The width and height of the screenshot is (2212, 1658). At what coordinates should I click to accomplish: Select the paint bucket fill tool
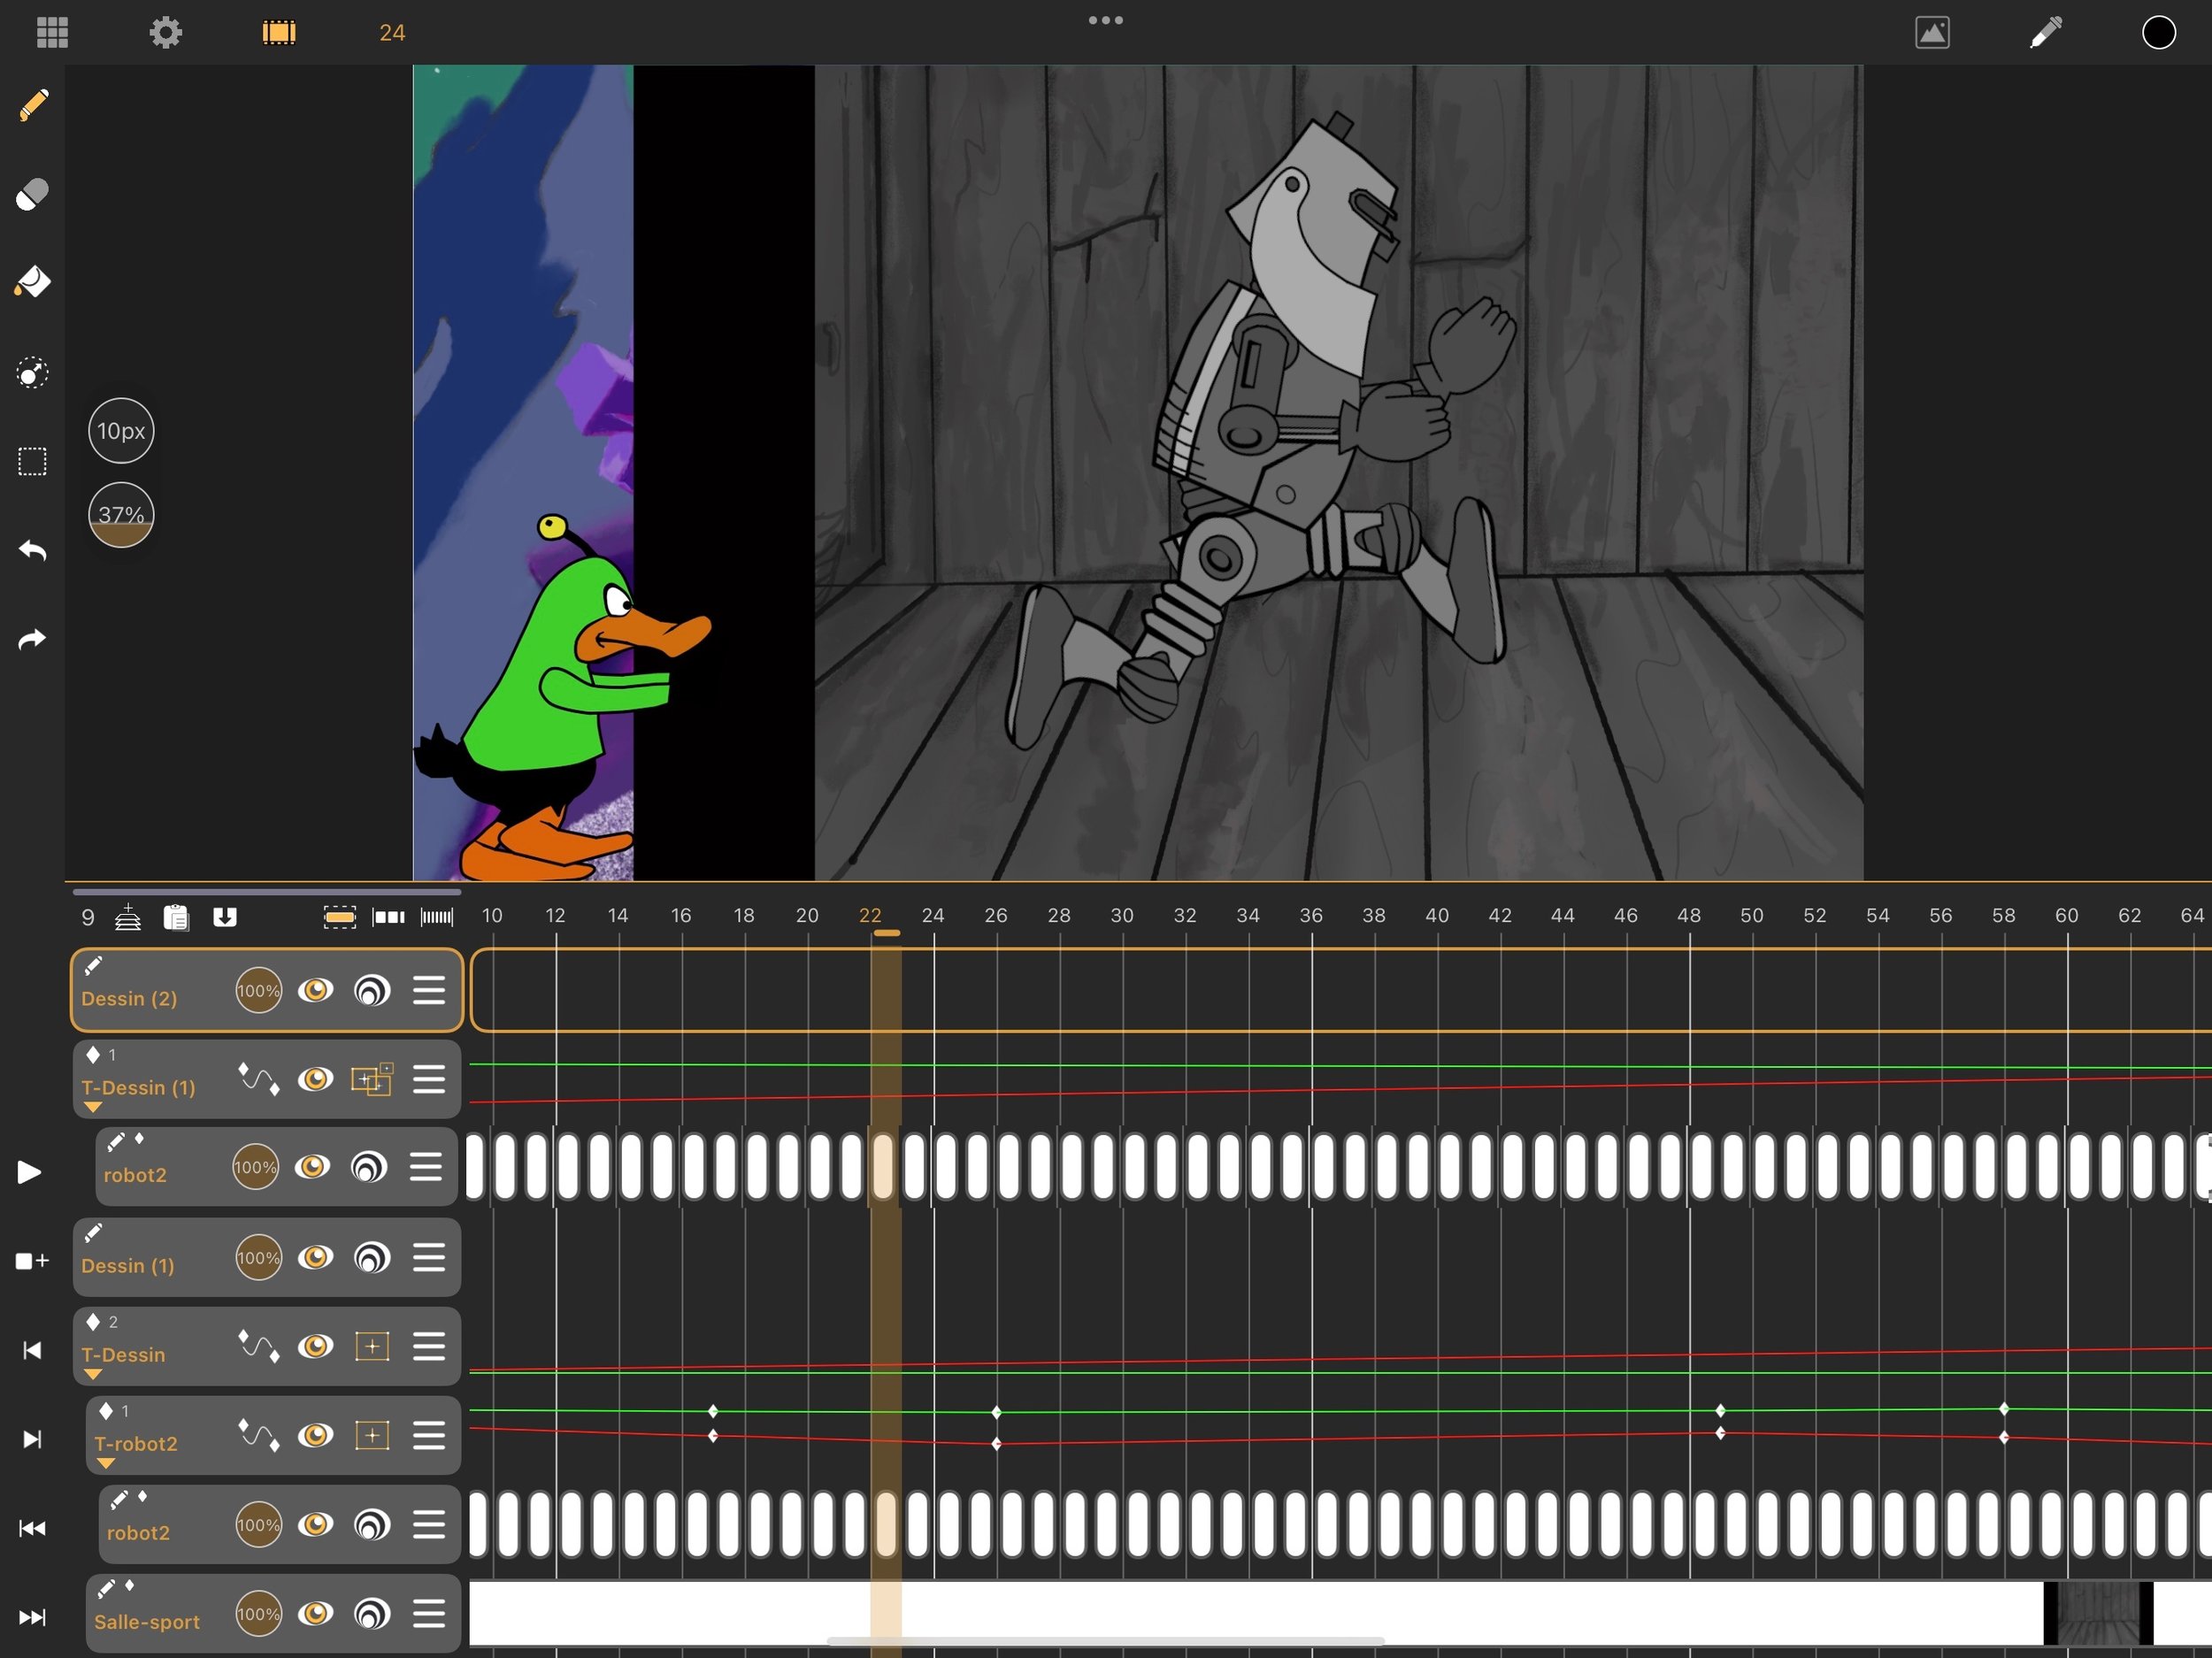click(x=33, y=283)
